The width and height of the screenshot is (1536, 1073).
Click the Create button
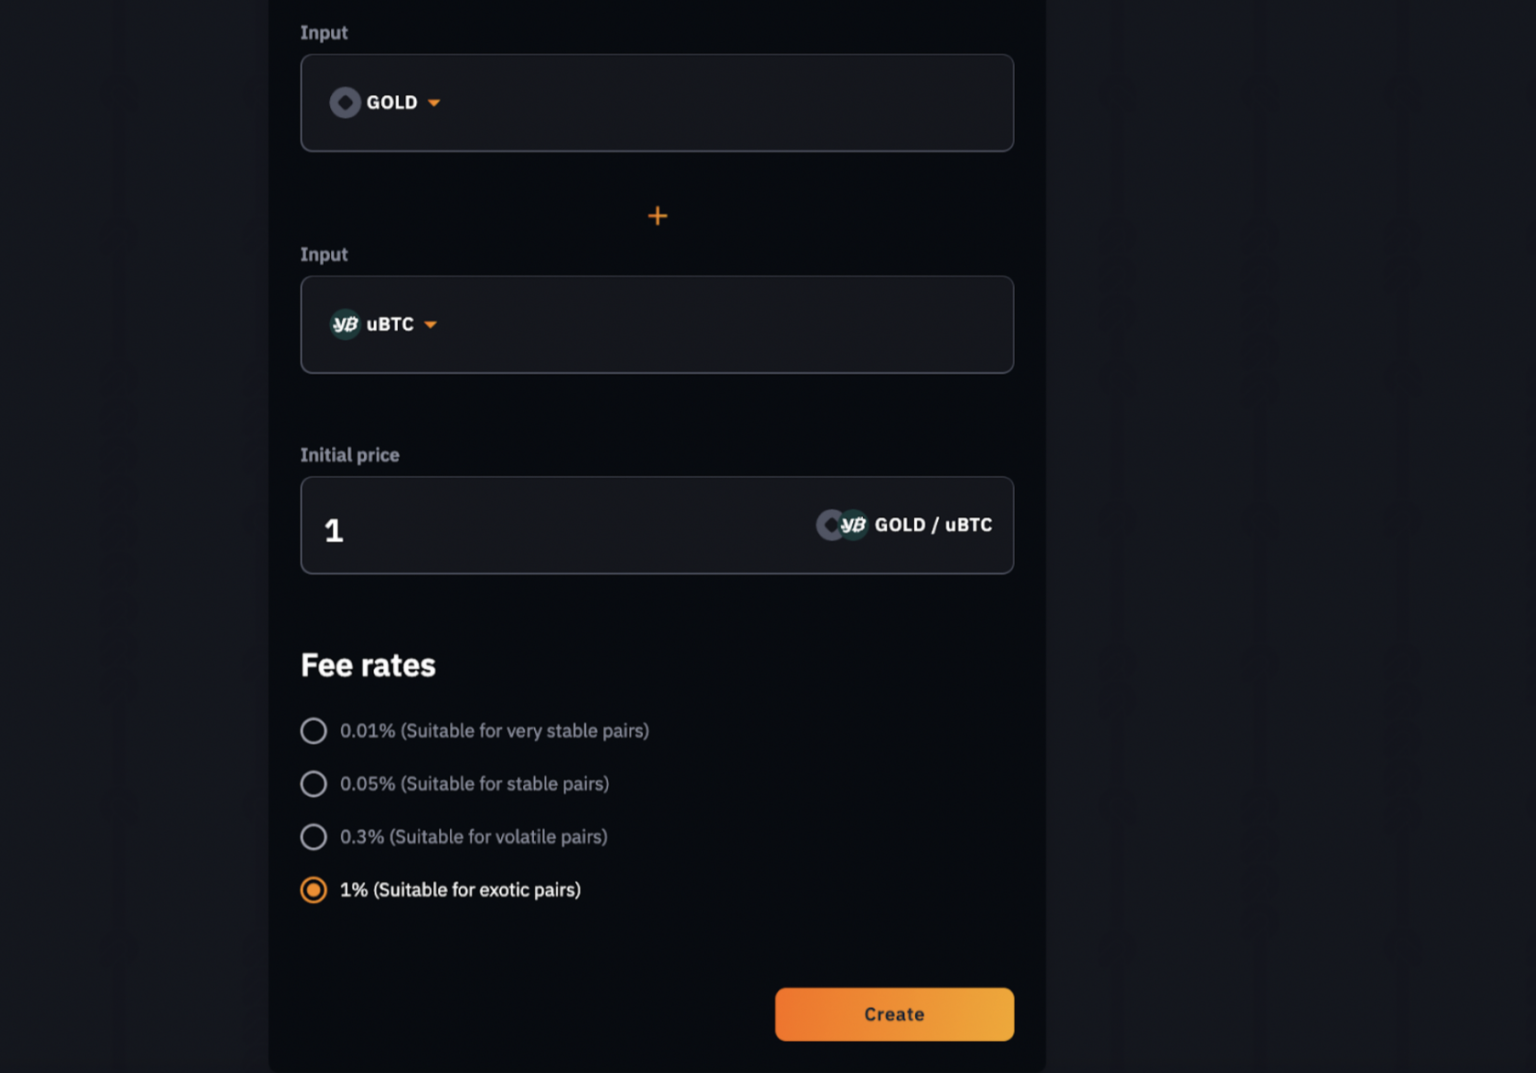click(893, 1014)
